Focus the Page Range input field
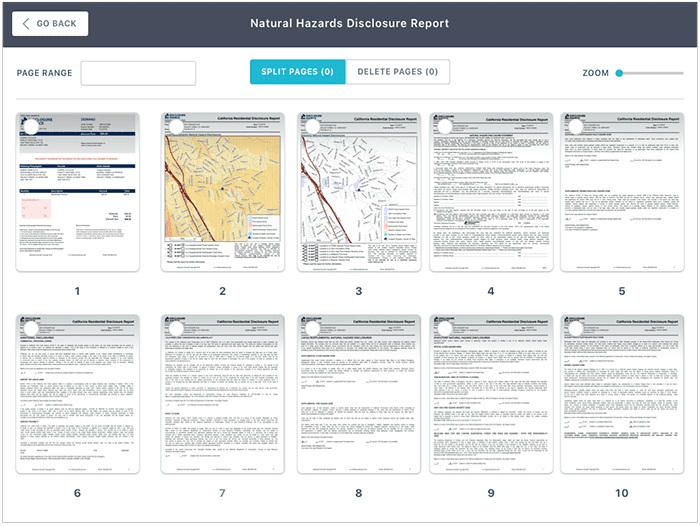The image size is (700, 526). pos(138,73)
